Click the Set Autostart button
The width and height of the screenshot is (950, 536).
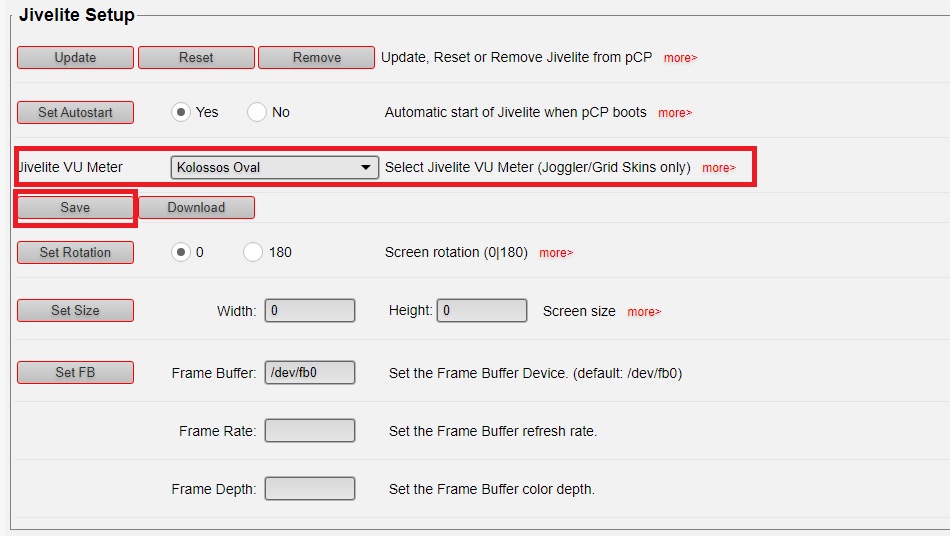coord(75,113)
